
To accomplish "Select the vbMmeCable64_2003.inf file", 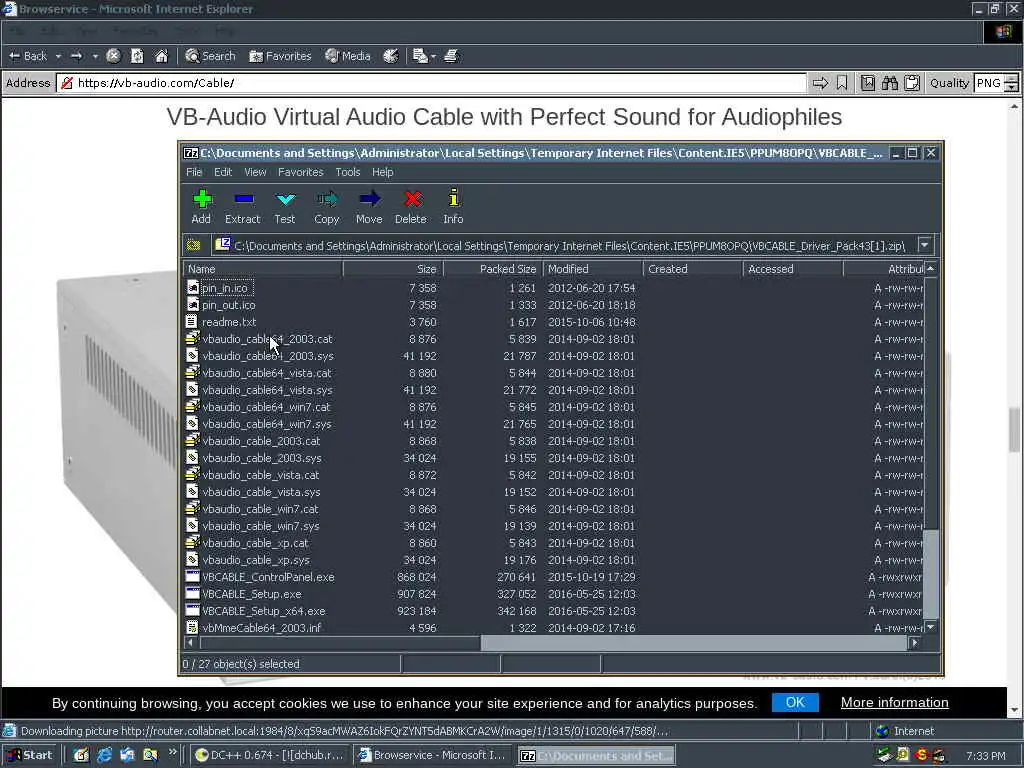I will coord(261,628).
